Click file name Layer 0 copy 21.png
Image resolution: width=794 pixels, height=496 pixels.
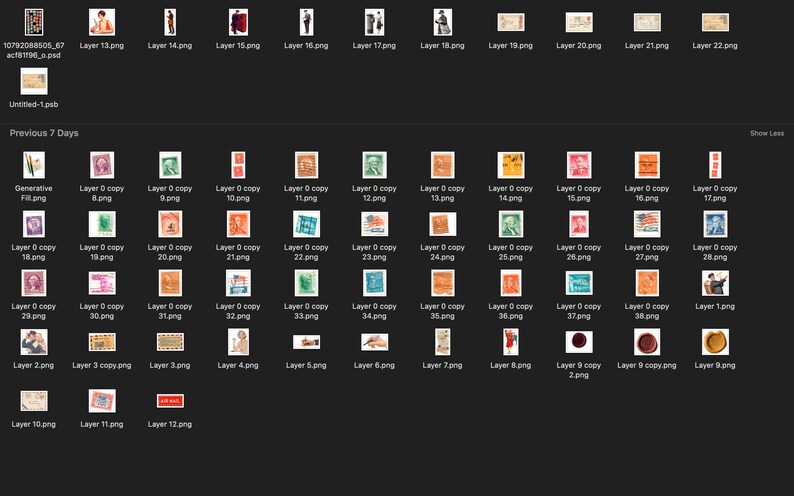[238, 252]
